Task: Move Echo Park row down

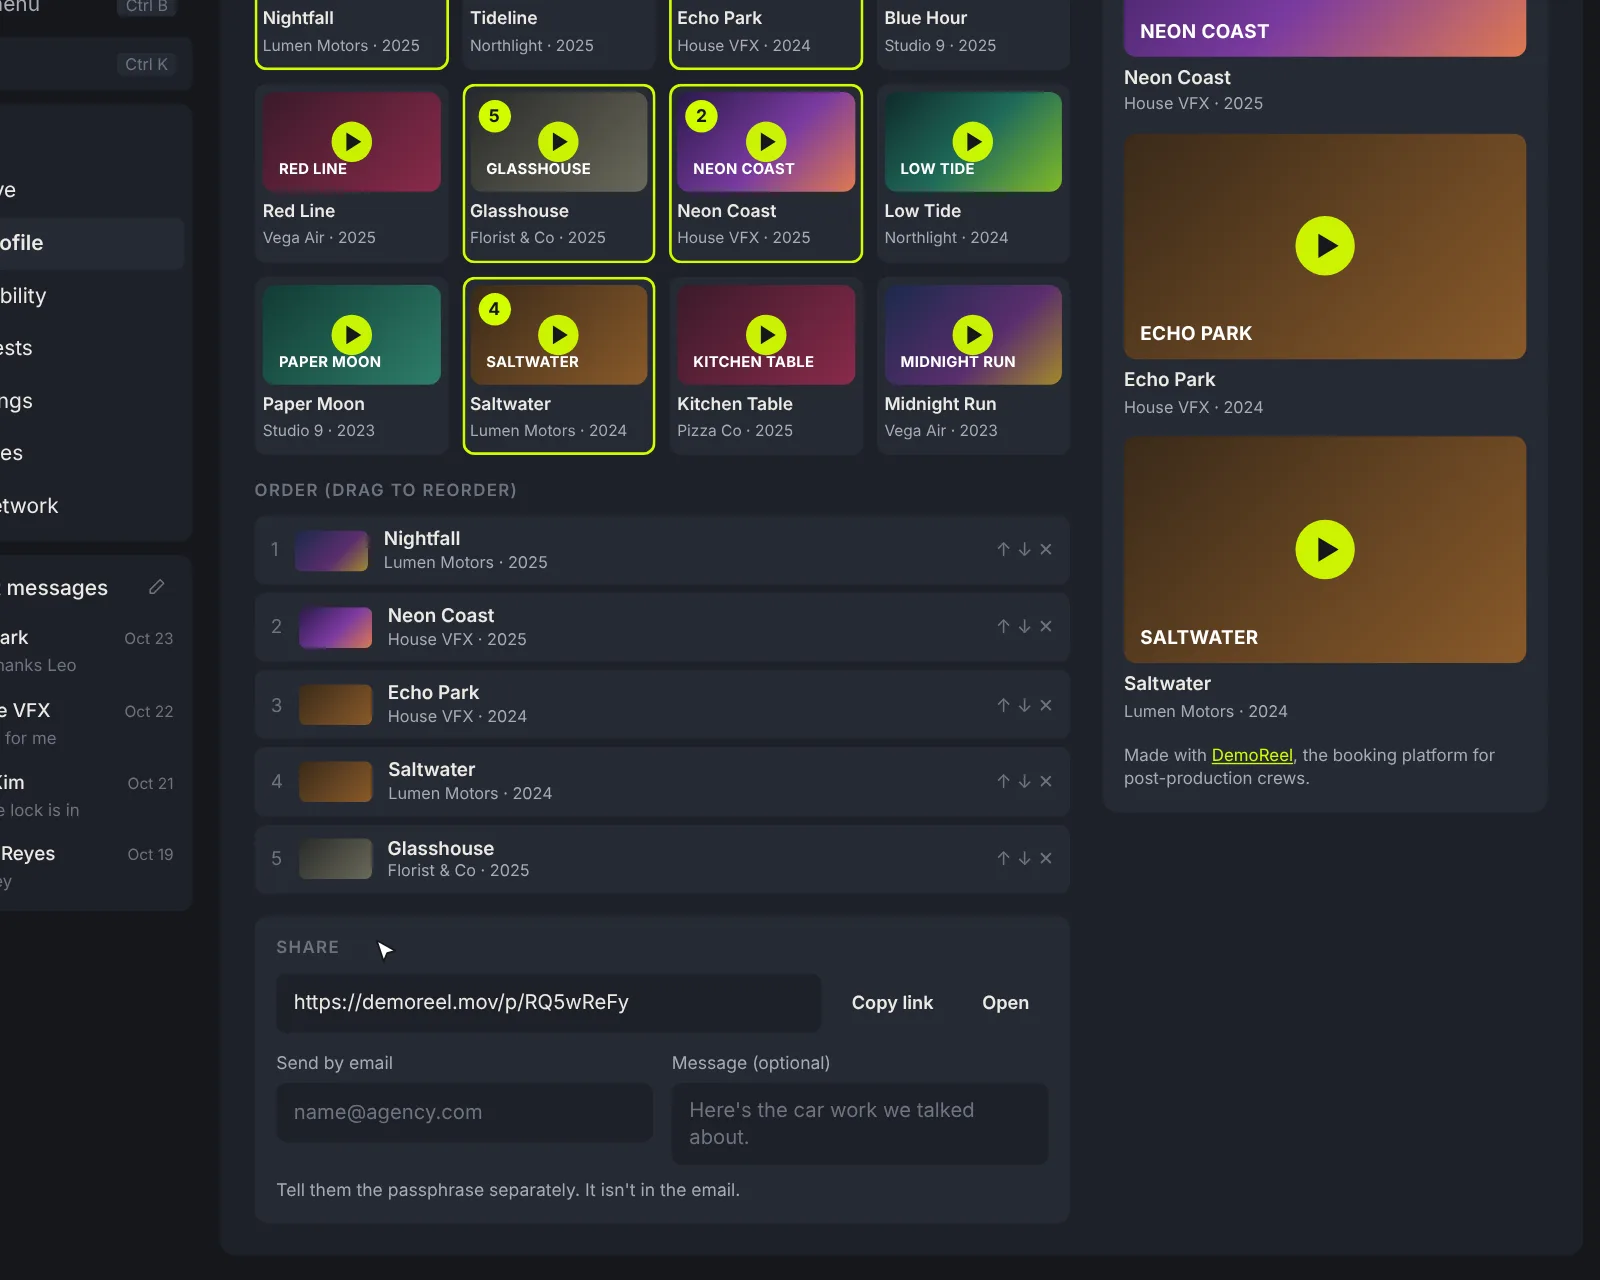Action: tap(1025, 705)
